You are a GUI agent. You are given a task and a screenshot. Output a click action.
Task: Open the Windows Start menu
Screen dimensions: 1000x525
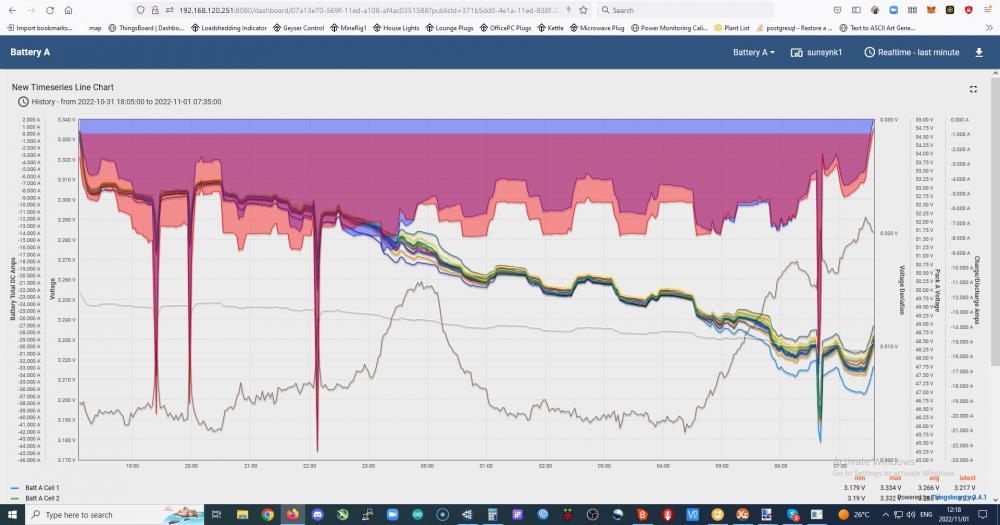pos(12,515)
